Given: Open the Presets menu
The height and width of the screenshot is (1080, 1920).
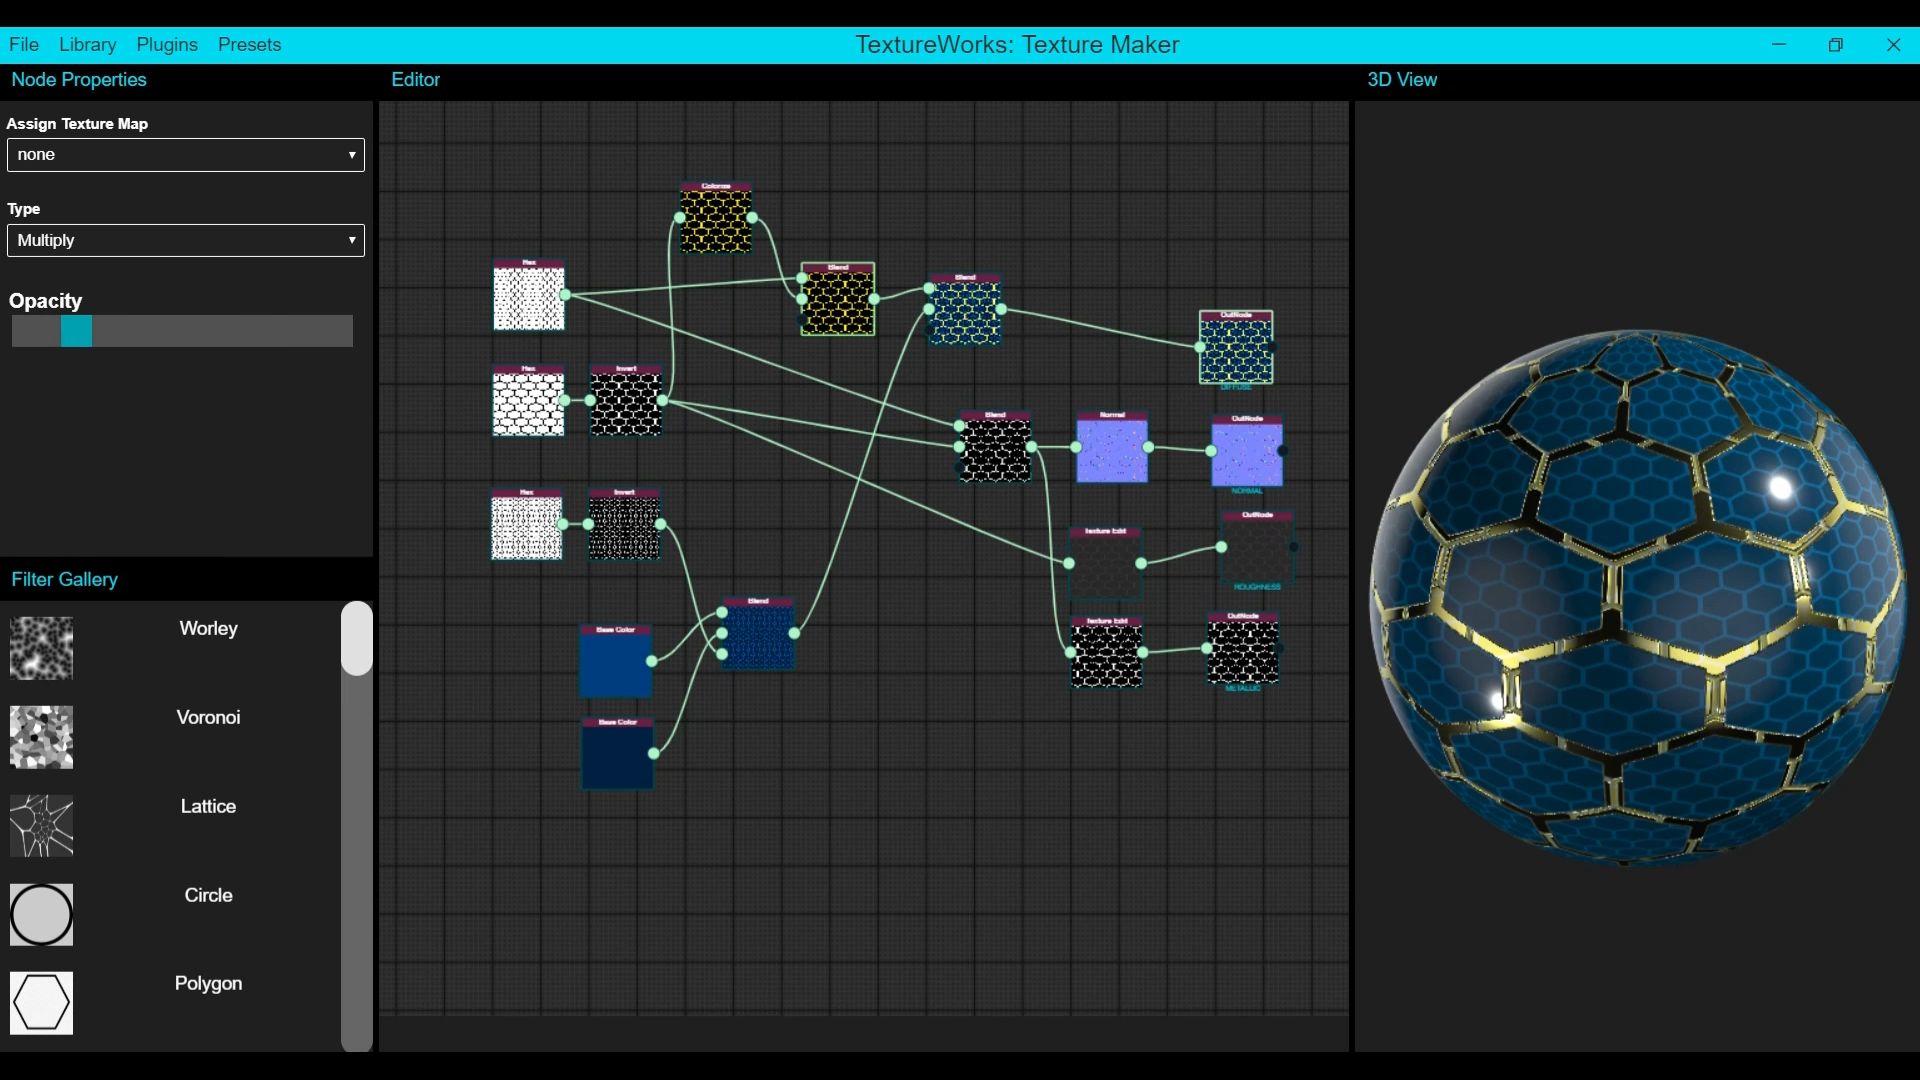Looking at the screenshot, I should (x=249, y=44).
